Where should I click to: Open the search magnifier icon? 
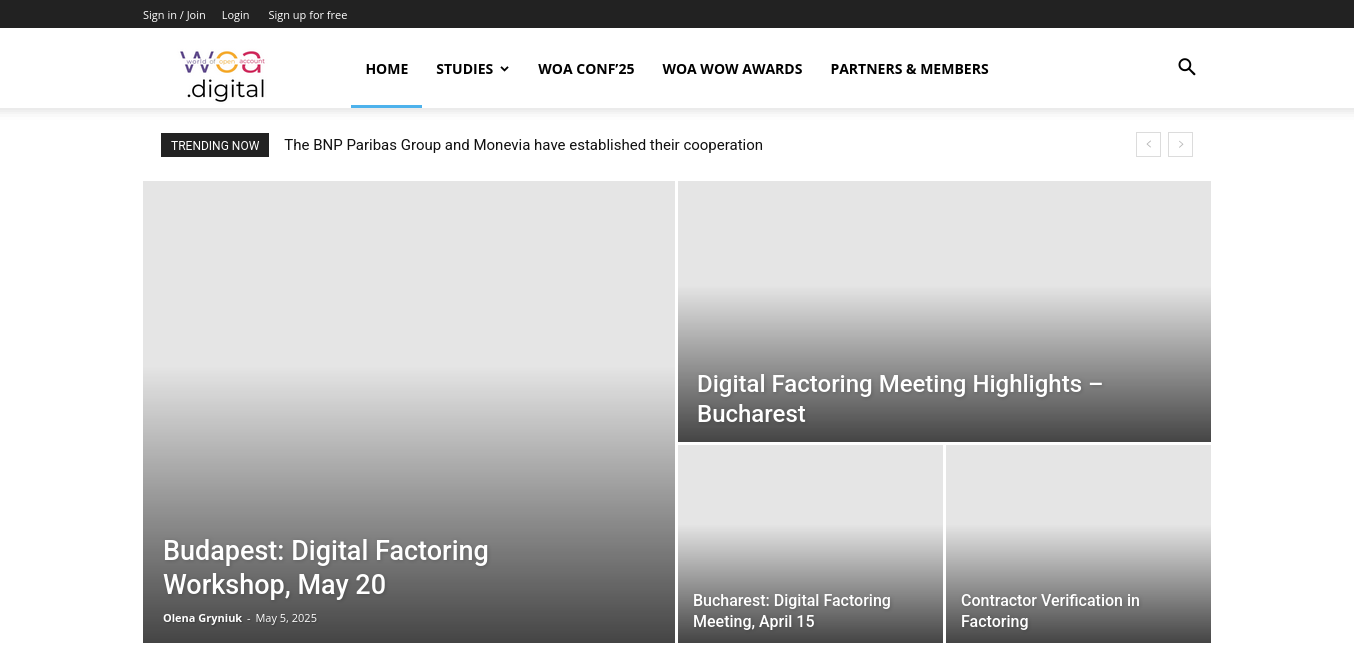tap(1186, 68)
